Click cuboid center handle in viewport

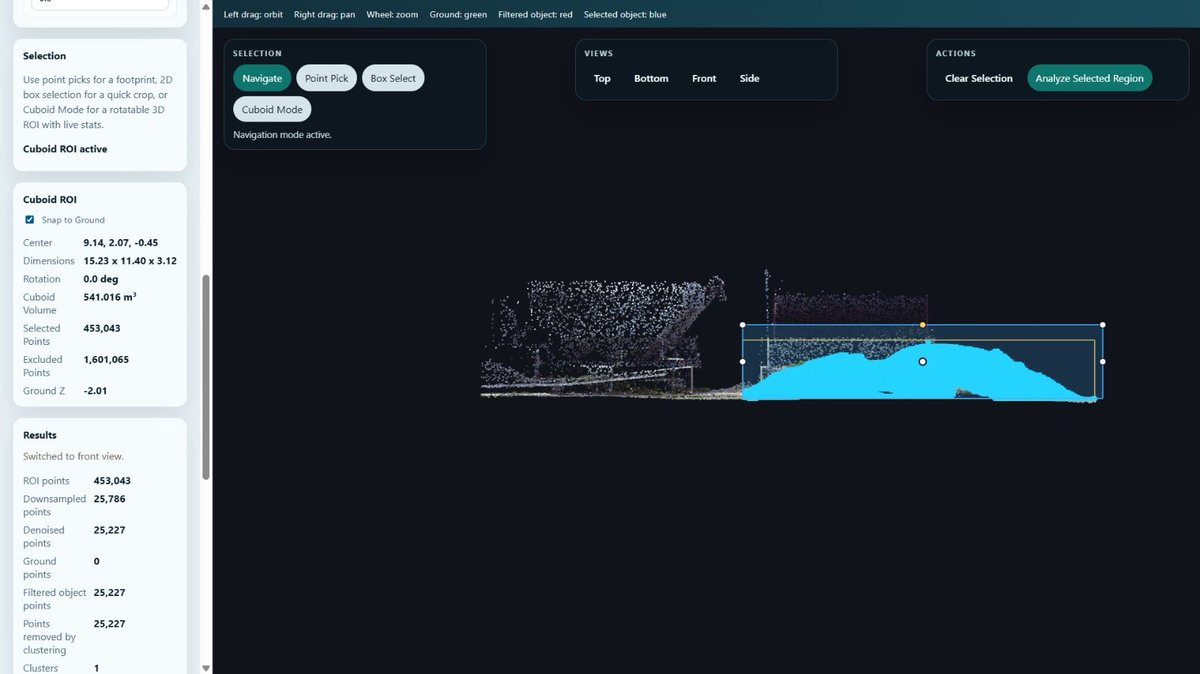coord(922,361)
